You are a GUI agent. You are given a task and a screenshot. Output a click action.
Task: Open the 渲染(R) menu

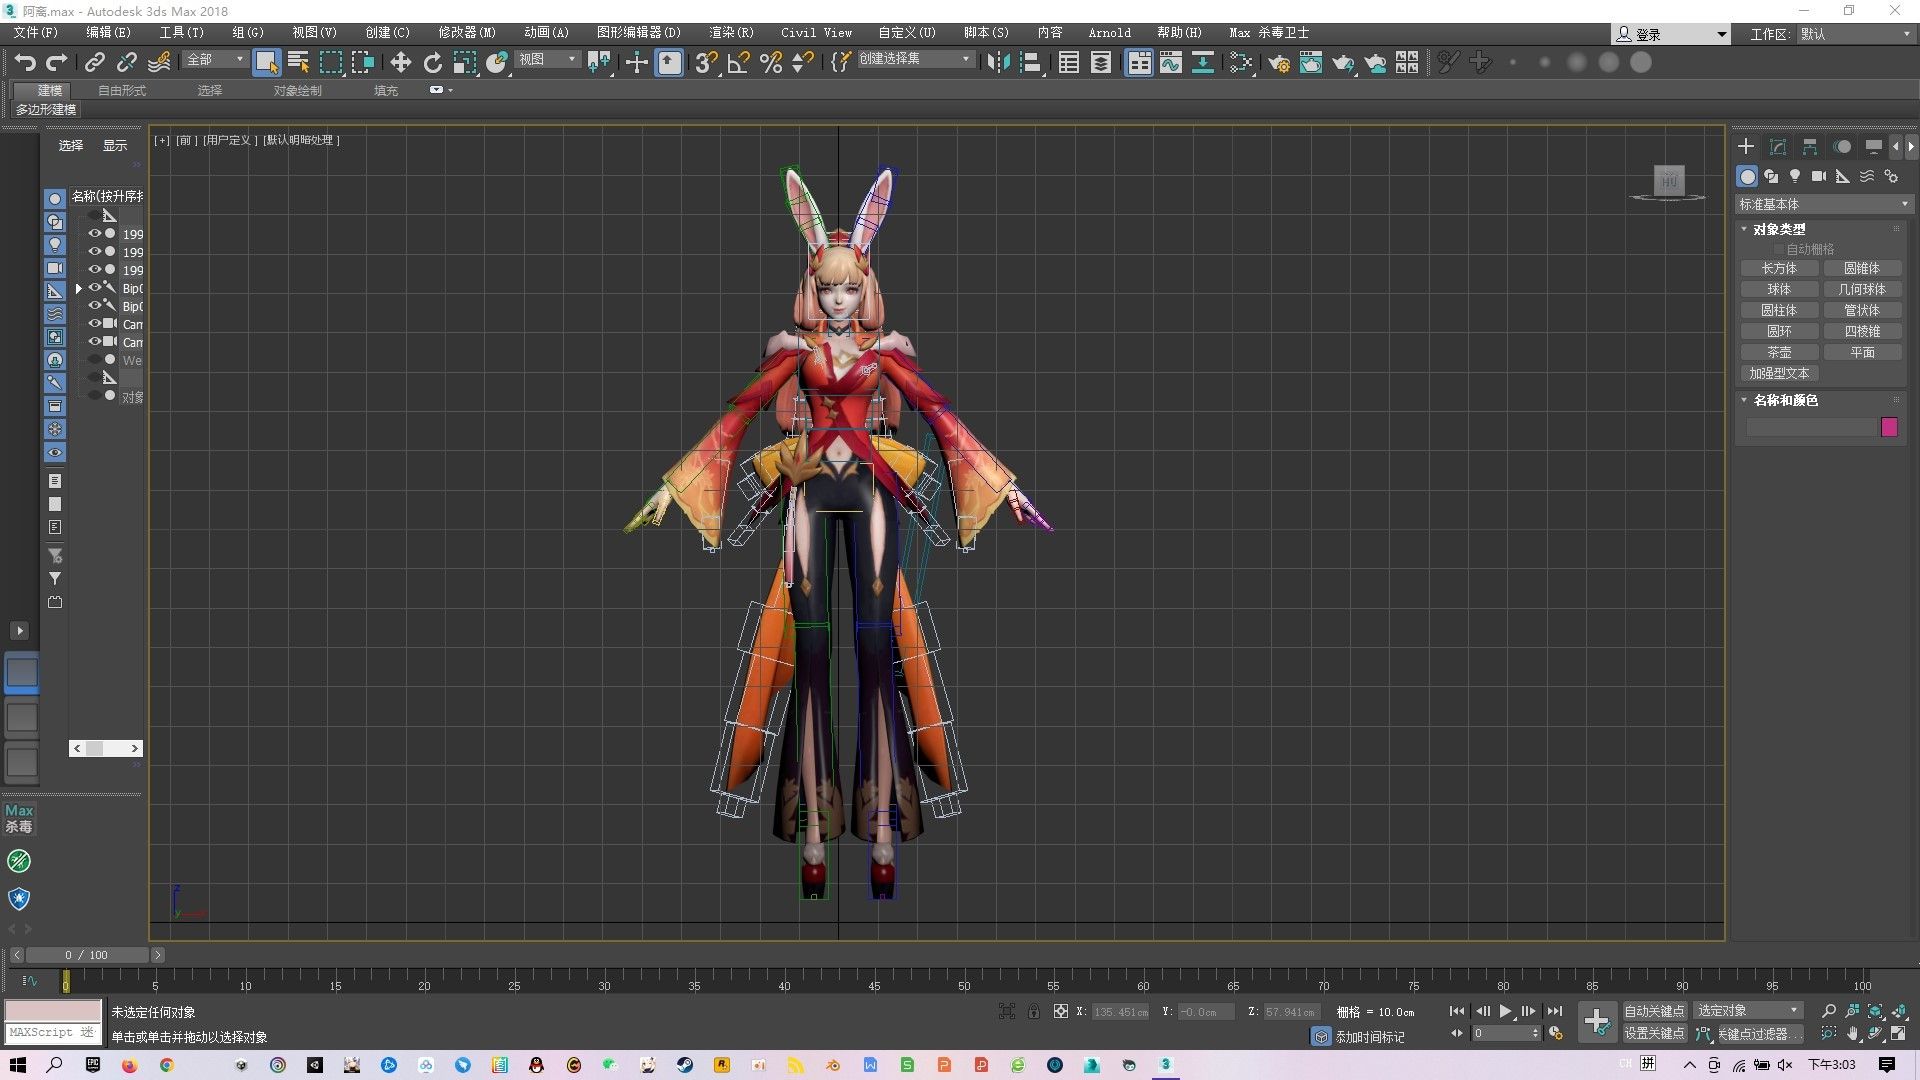coord(731,32)
